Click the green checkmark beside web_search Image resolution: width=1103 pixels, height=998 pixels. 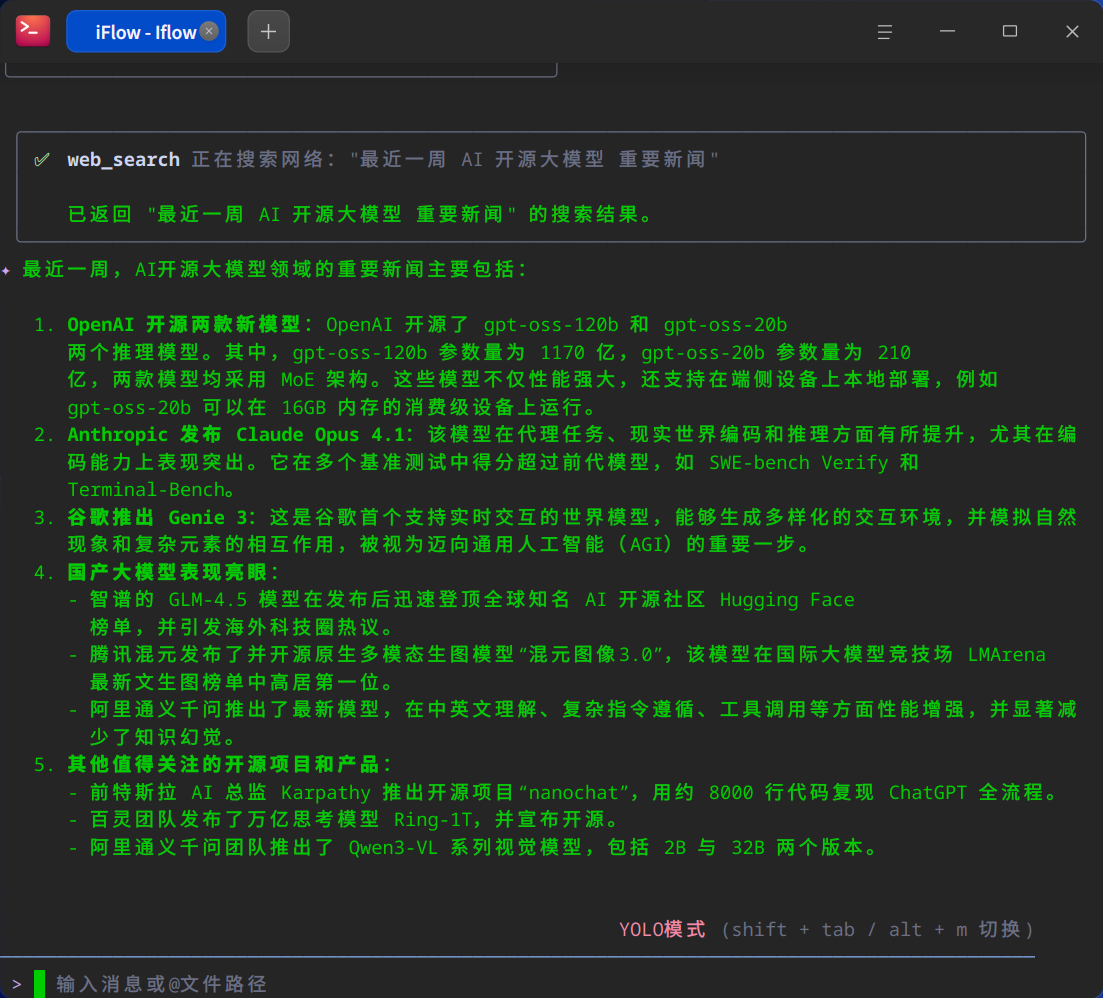[x=42, y=160]
